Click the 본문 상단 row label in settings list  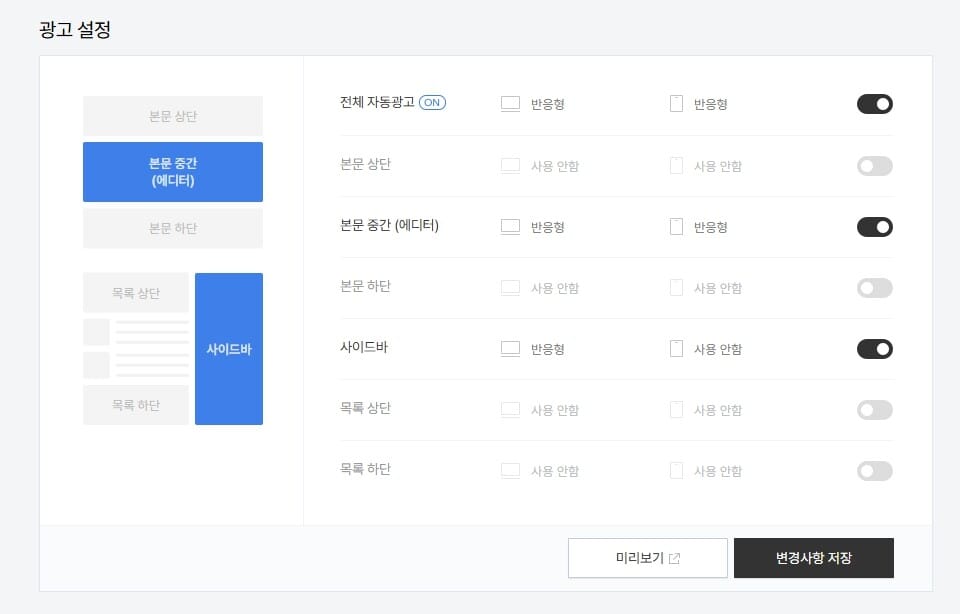(365, 164)
